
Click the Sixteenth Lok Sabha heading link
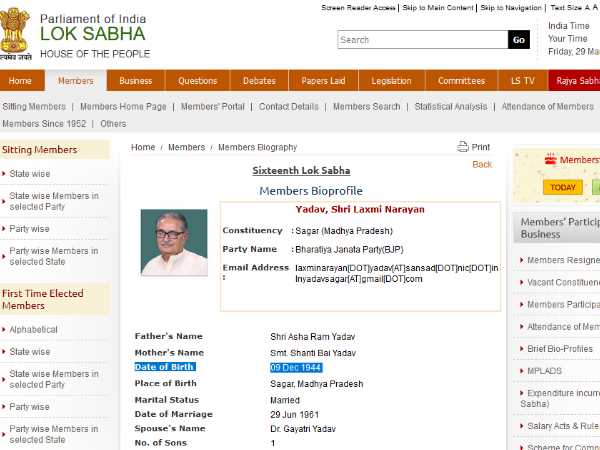point(301,171)
